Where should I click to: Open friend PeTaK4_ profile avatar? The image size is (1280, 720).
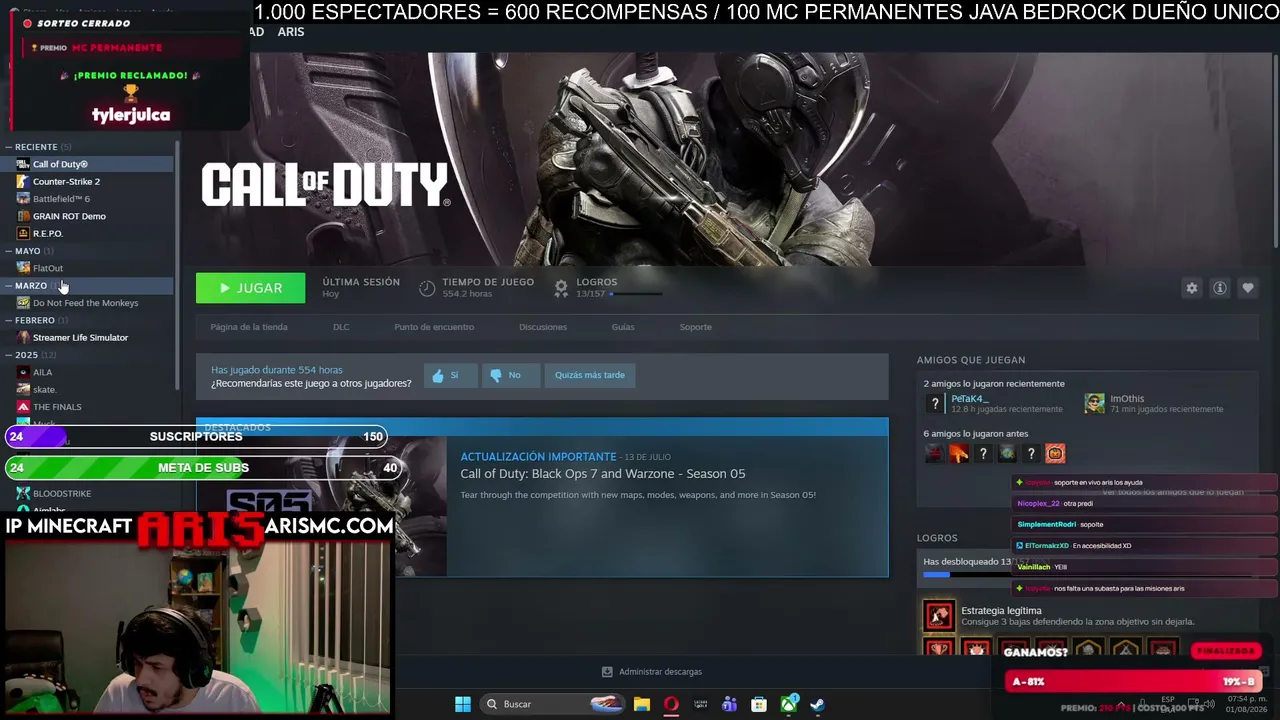tap(935, 403)
